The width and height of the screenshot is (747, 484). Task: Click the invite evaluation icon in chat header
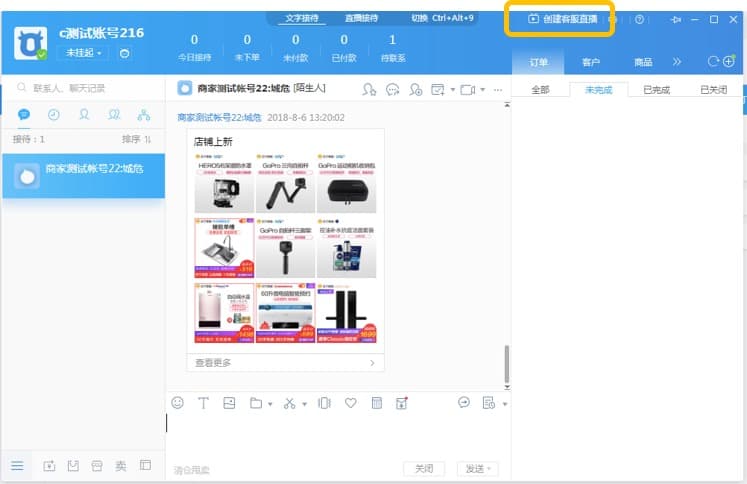click(437, 89)
